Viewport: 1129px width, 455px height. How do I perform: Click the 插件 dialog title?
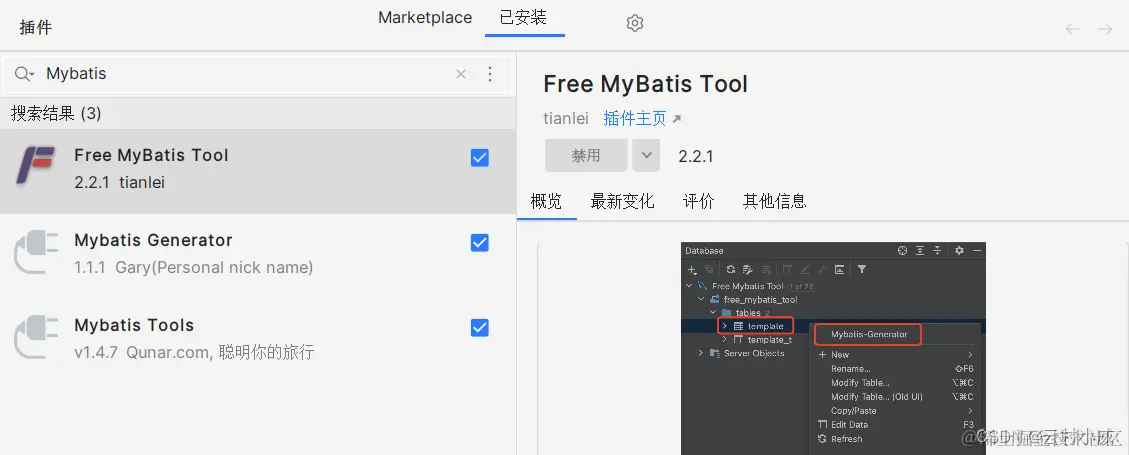pyautogui.click(x=36, y=28)
